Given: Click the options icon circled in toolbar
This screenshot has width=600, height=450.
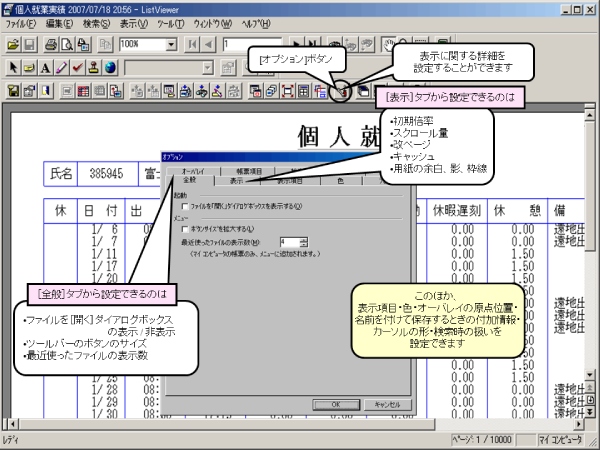Looking at the screenshot, I should pyautogui.click(x=341, y=91).
